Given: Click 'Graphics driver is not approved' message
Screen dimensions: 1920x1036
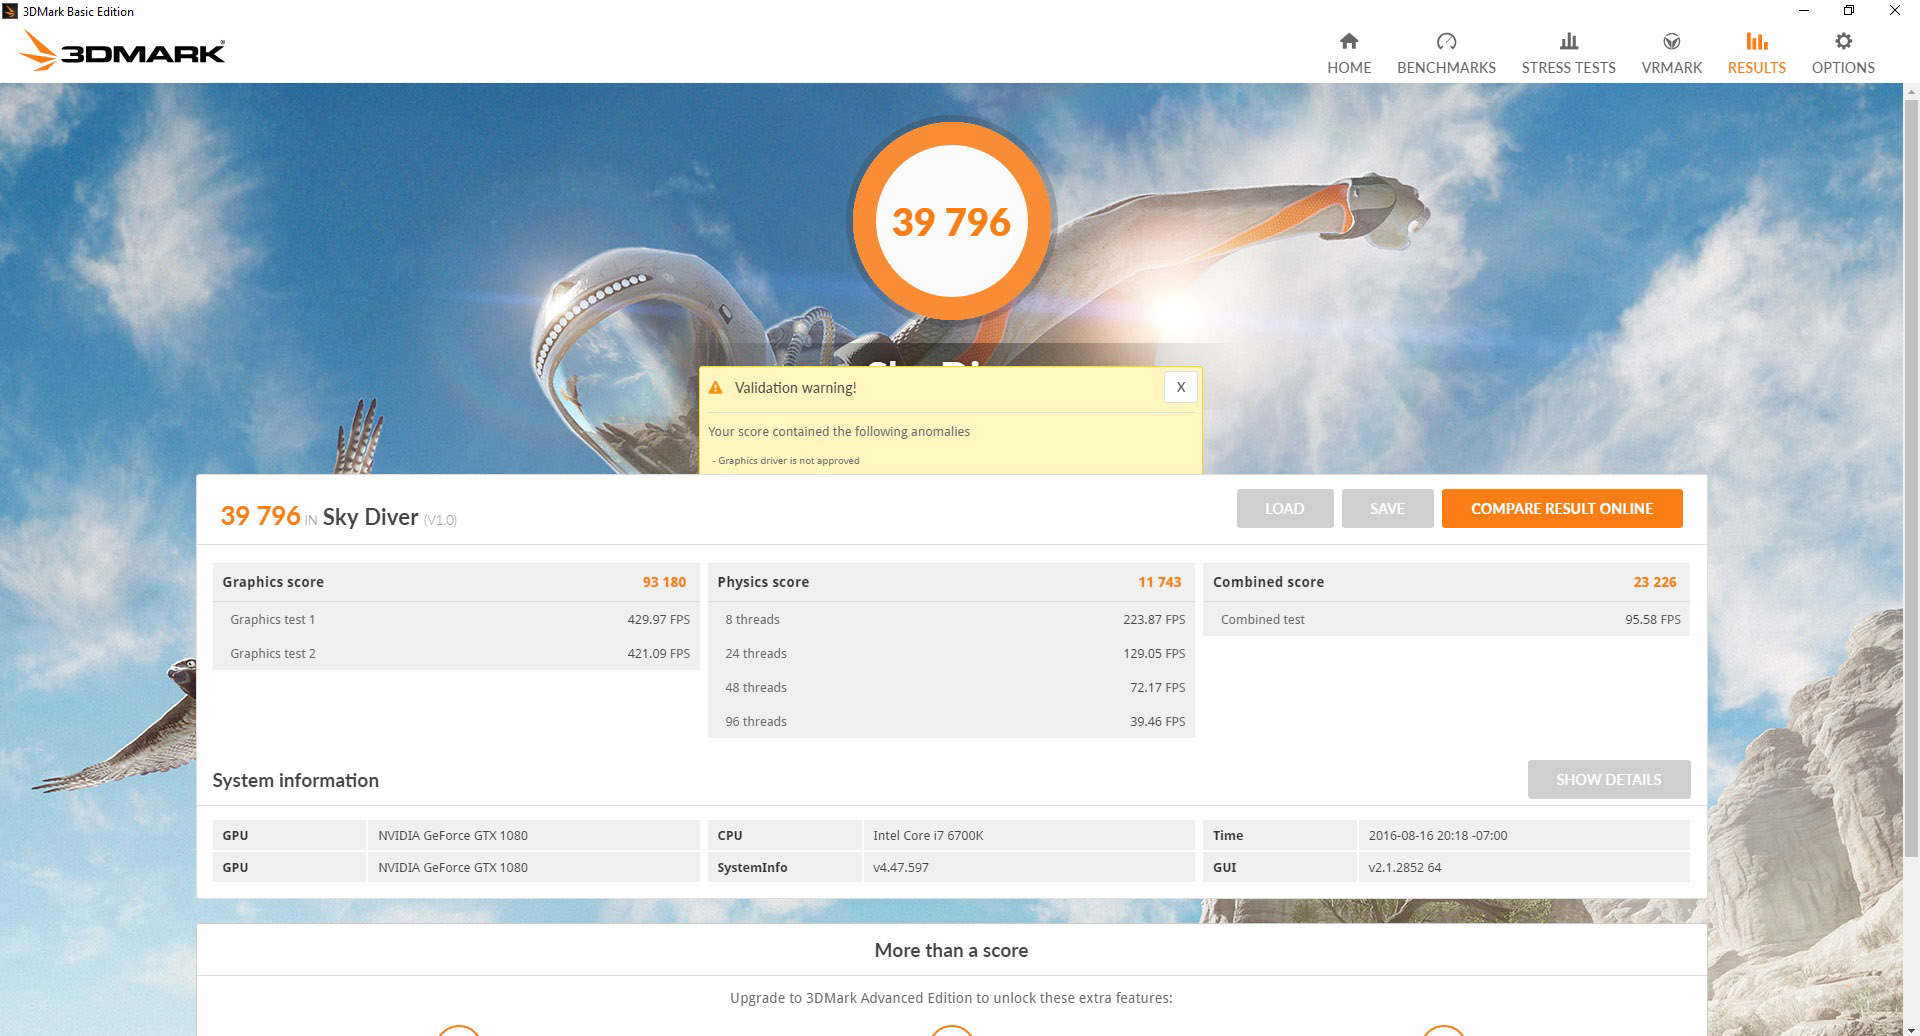Looking at the screenshot, I should pos(788,460).
